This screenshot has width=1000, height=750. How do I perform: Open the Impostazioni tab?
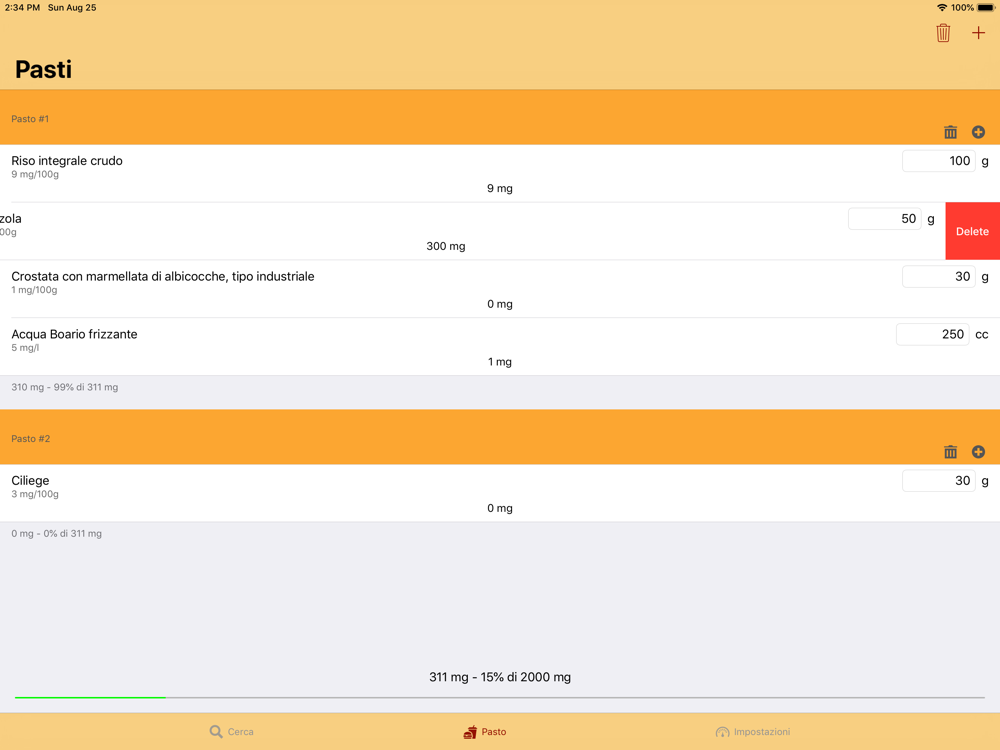click(x=753, y=732)
